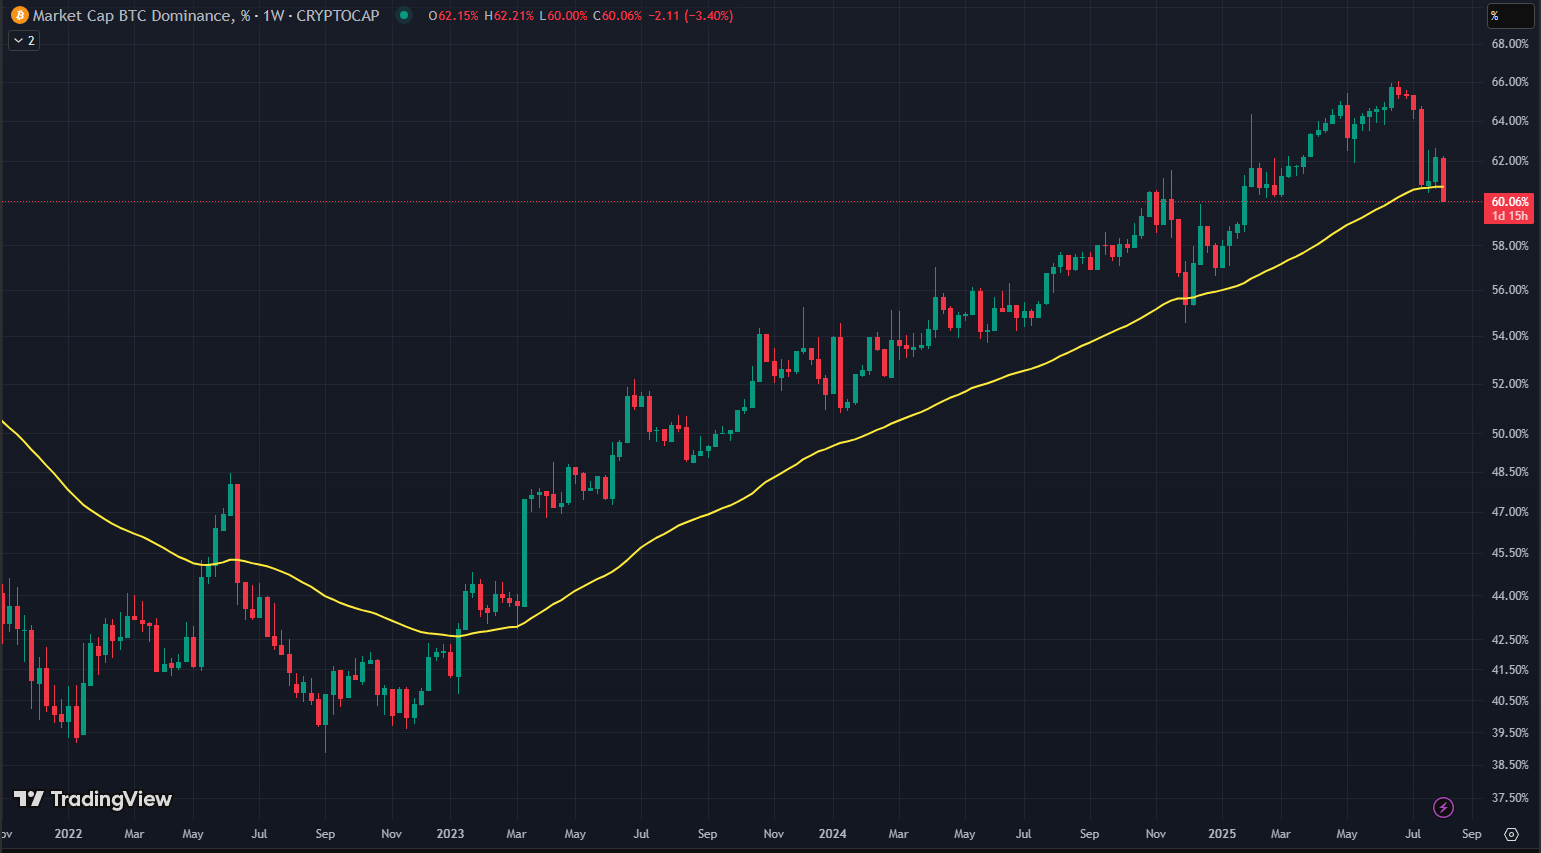Click the 2023 label on the time axis

450,834
